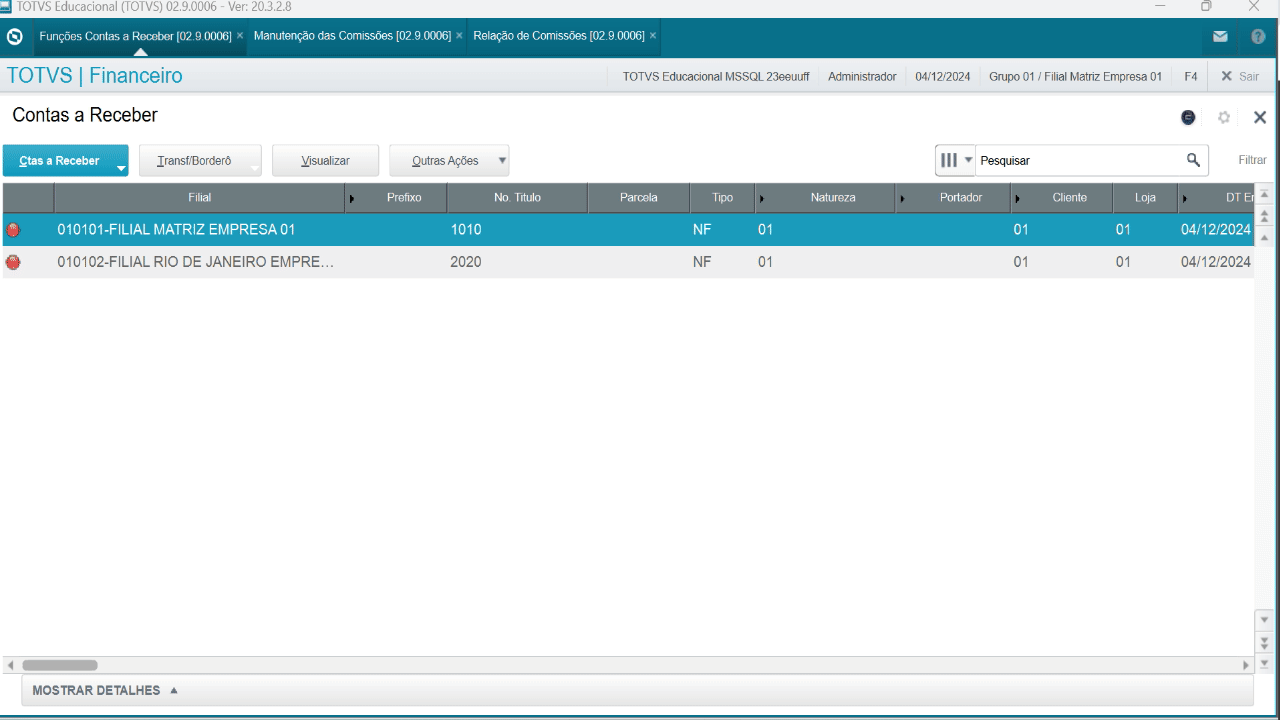This screenshot has height=720, width=1280.
Task: Page down with the double down arrow
Action: tap(1264, 642)
